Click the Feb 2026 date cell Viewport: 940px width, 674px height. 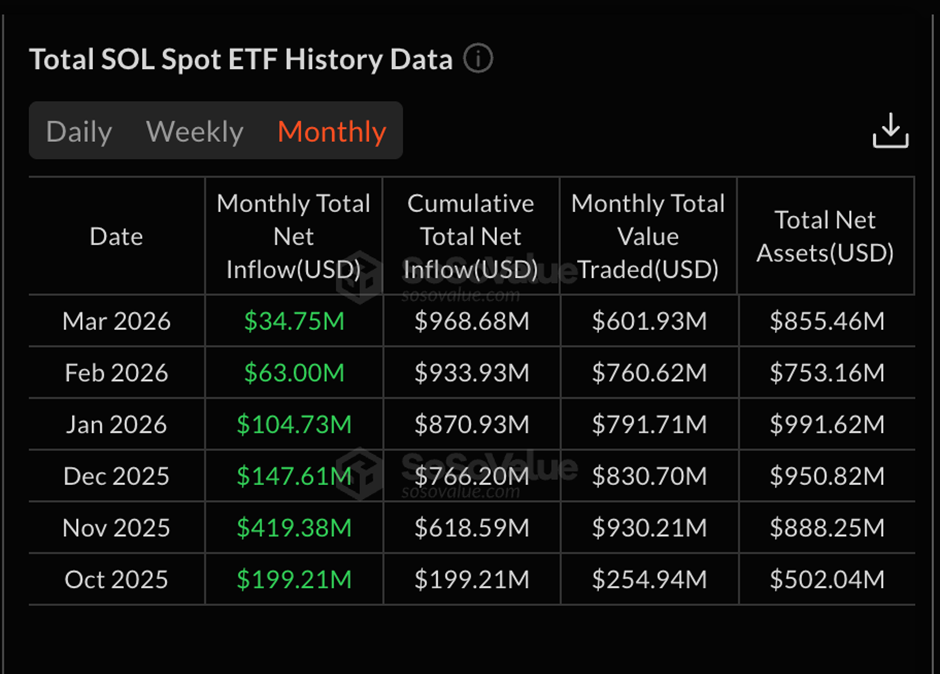tap(116, 372)
